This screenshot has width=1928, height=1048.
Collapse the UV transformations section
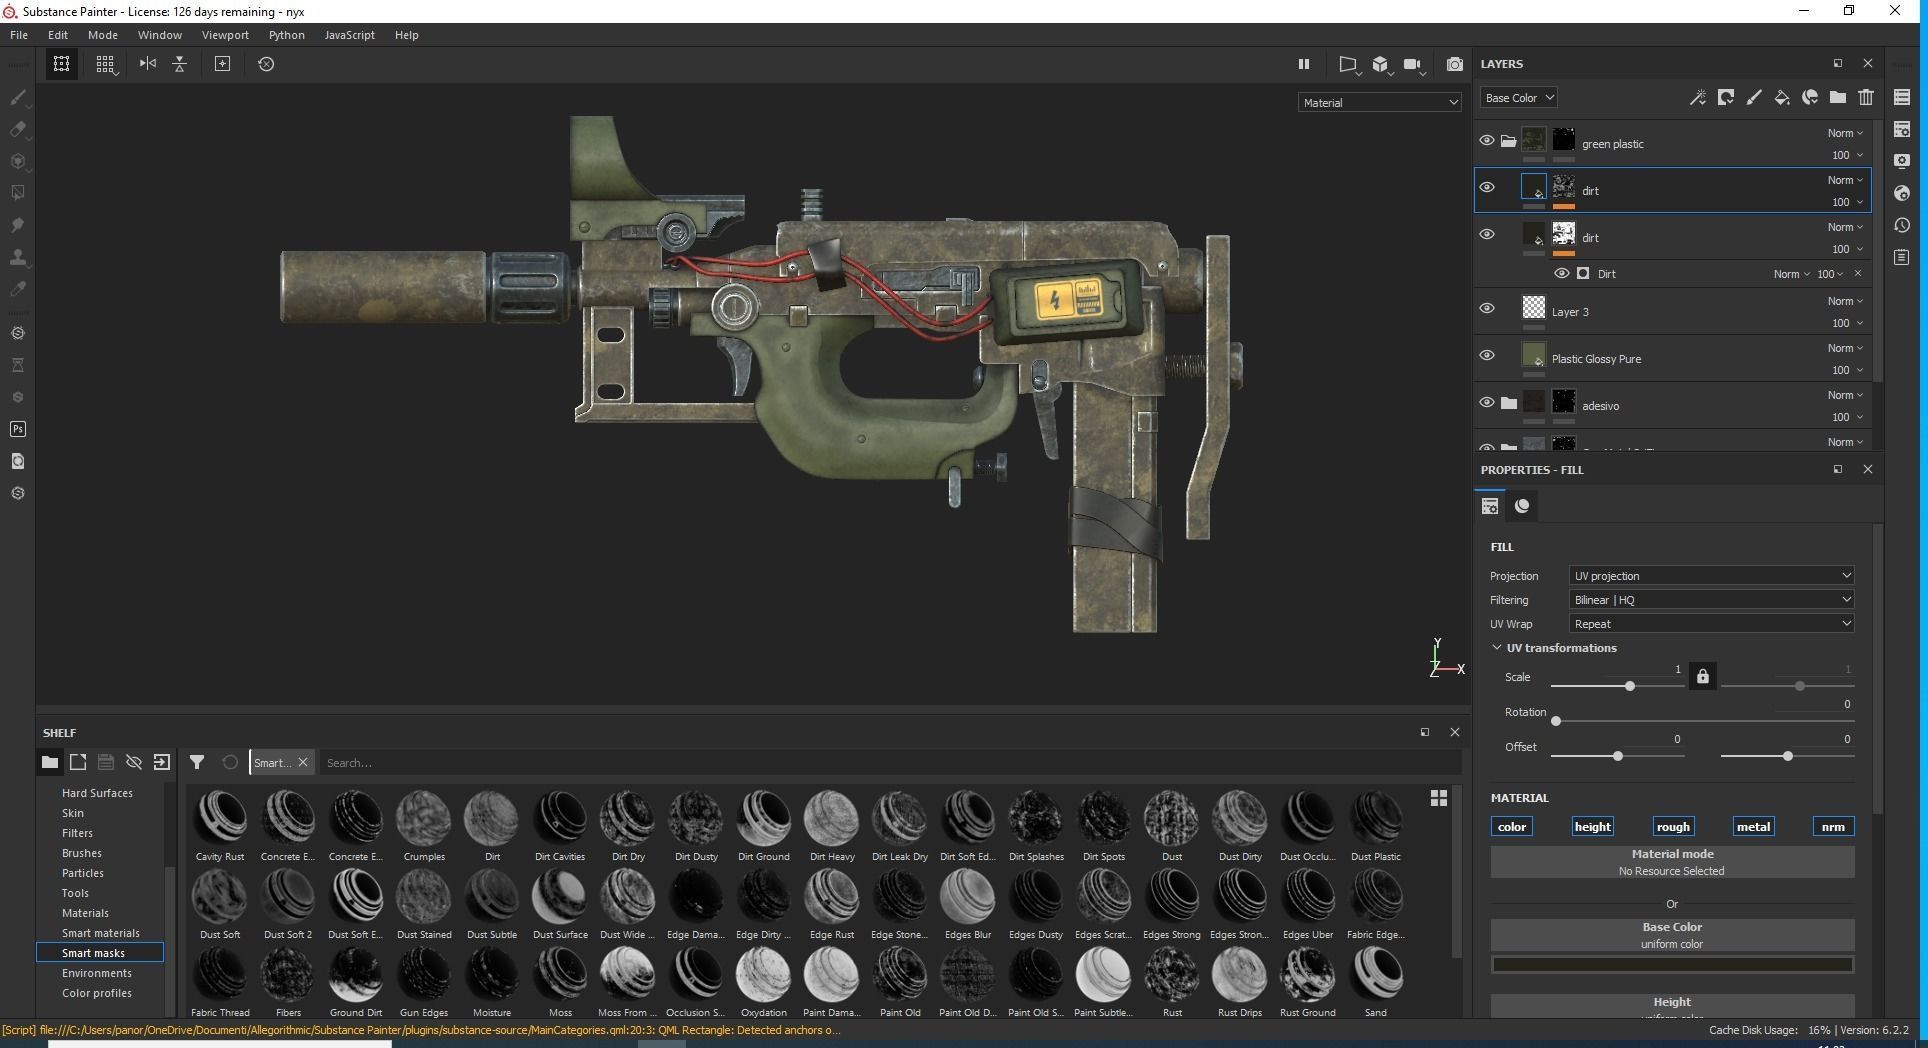coord(1497,647)
